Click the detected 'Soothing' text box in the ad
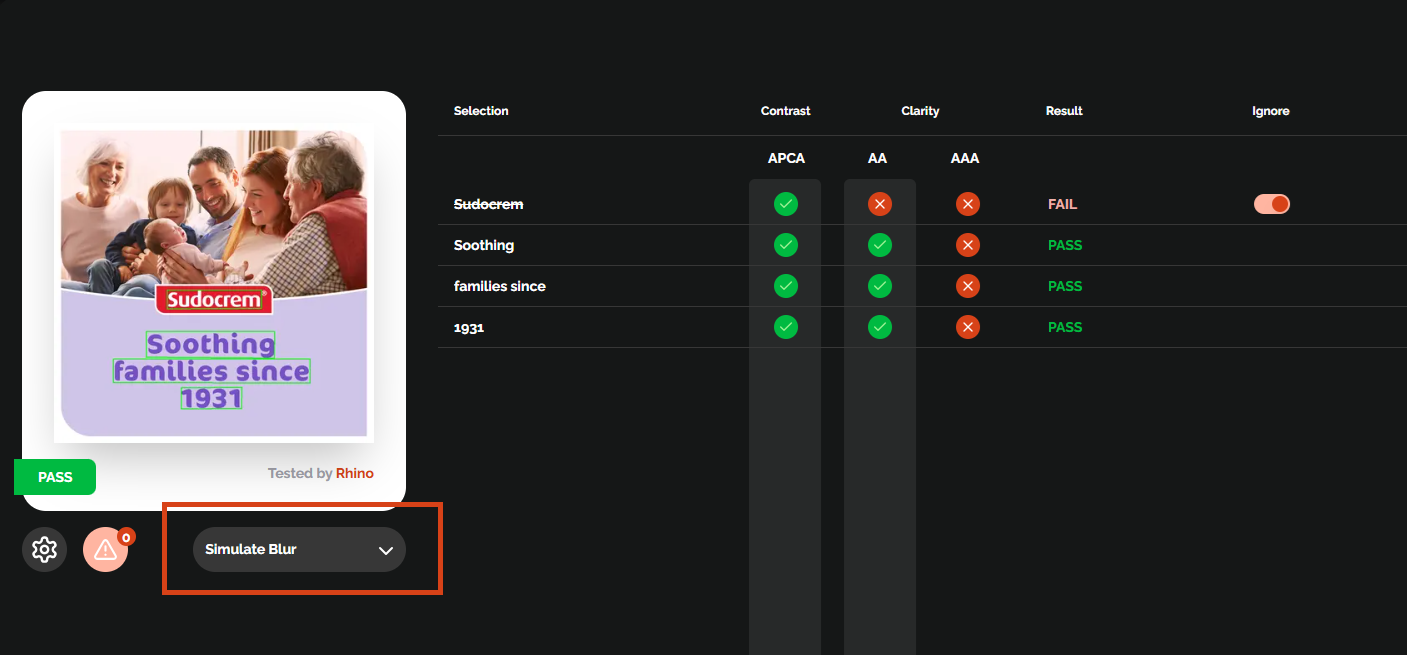 (210, 345)
